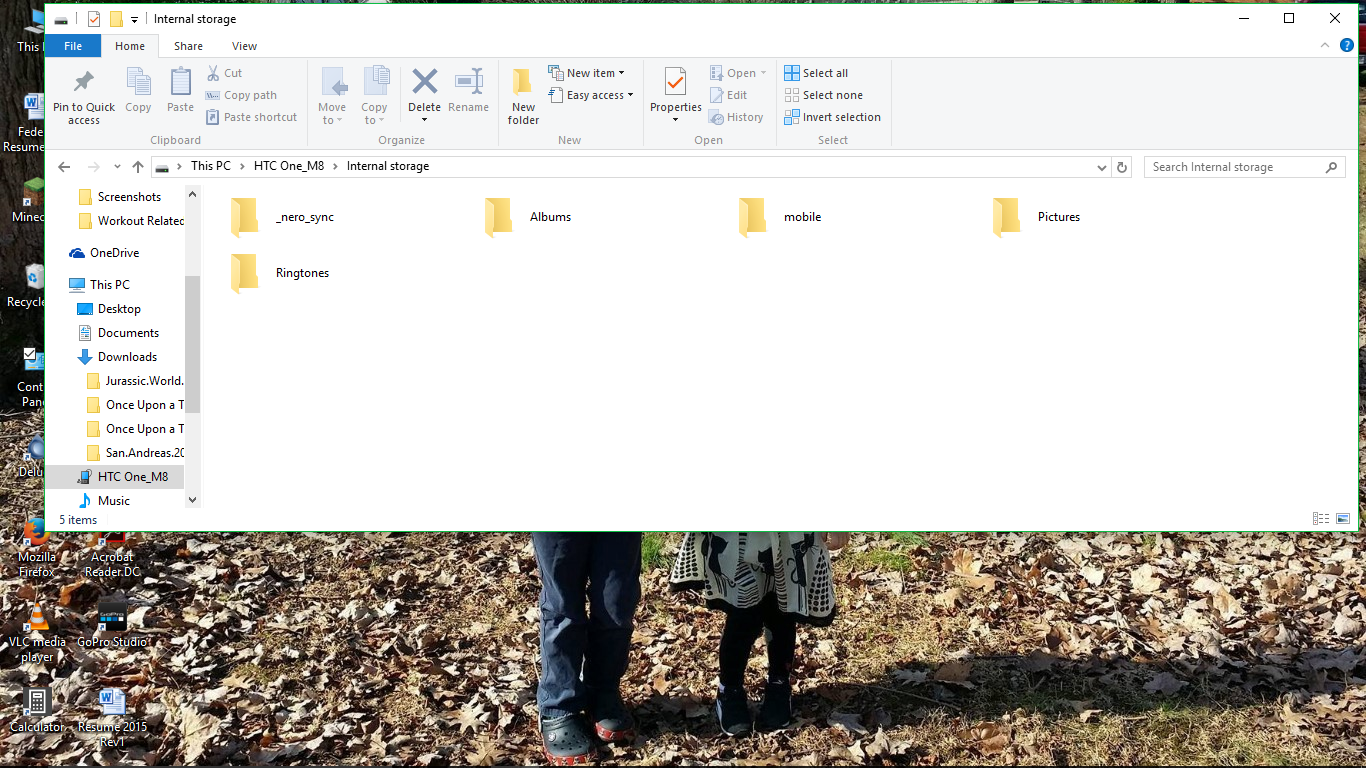Expand the New item dropdown

tap(589, 72)
